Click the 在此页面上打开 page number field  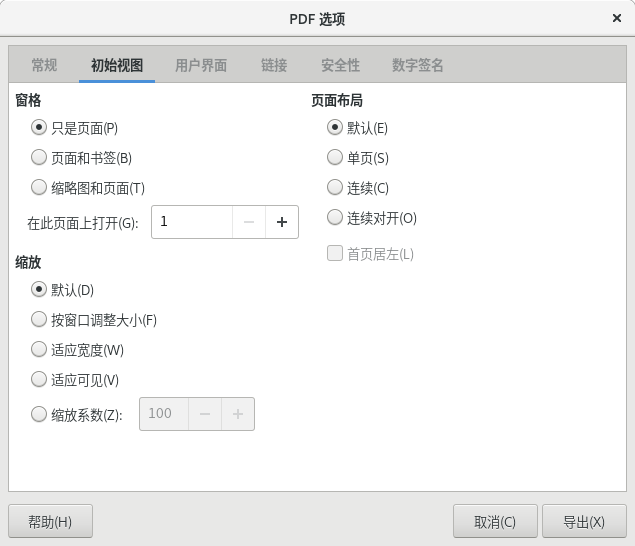tap(192, 222)
